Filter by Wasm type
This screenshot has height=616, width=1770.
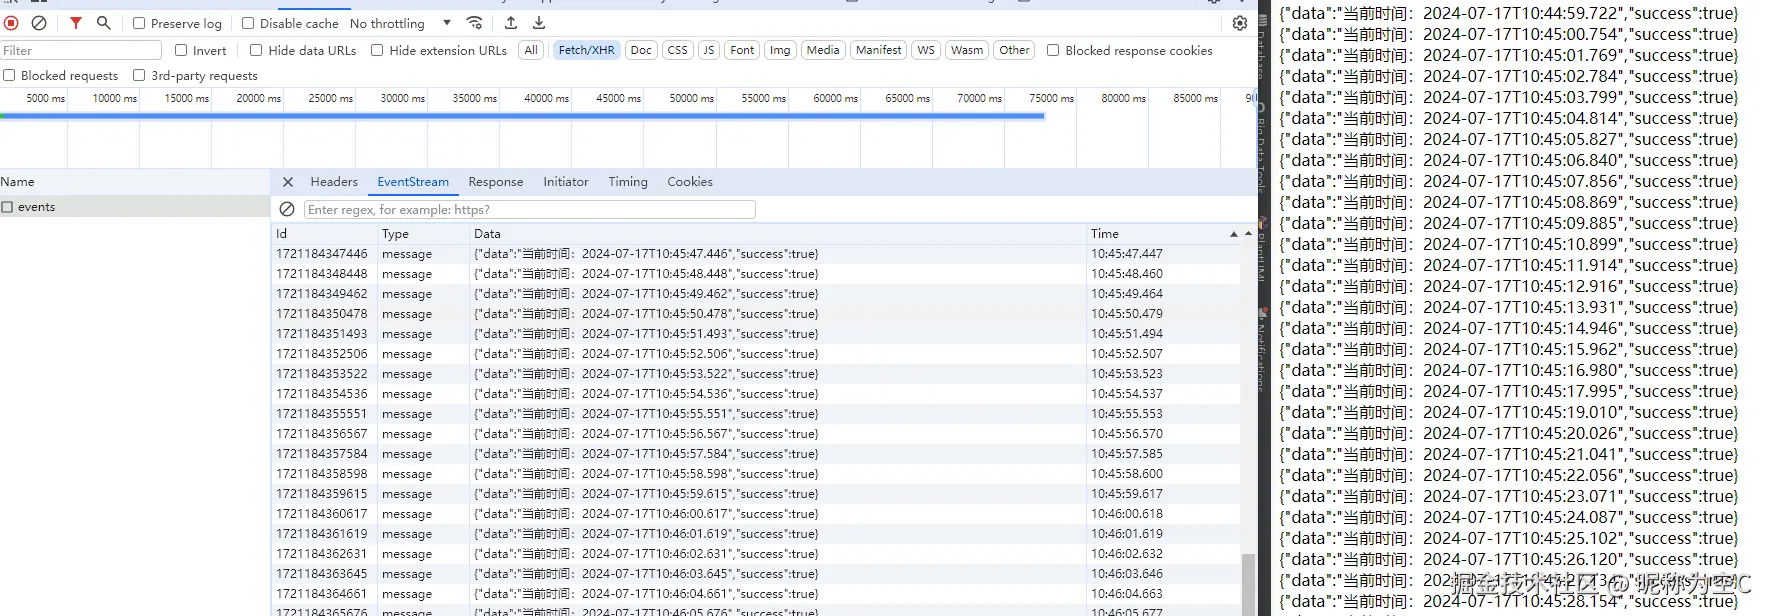[x=967, y=50]
